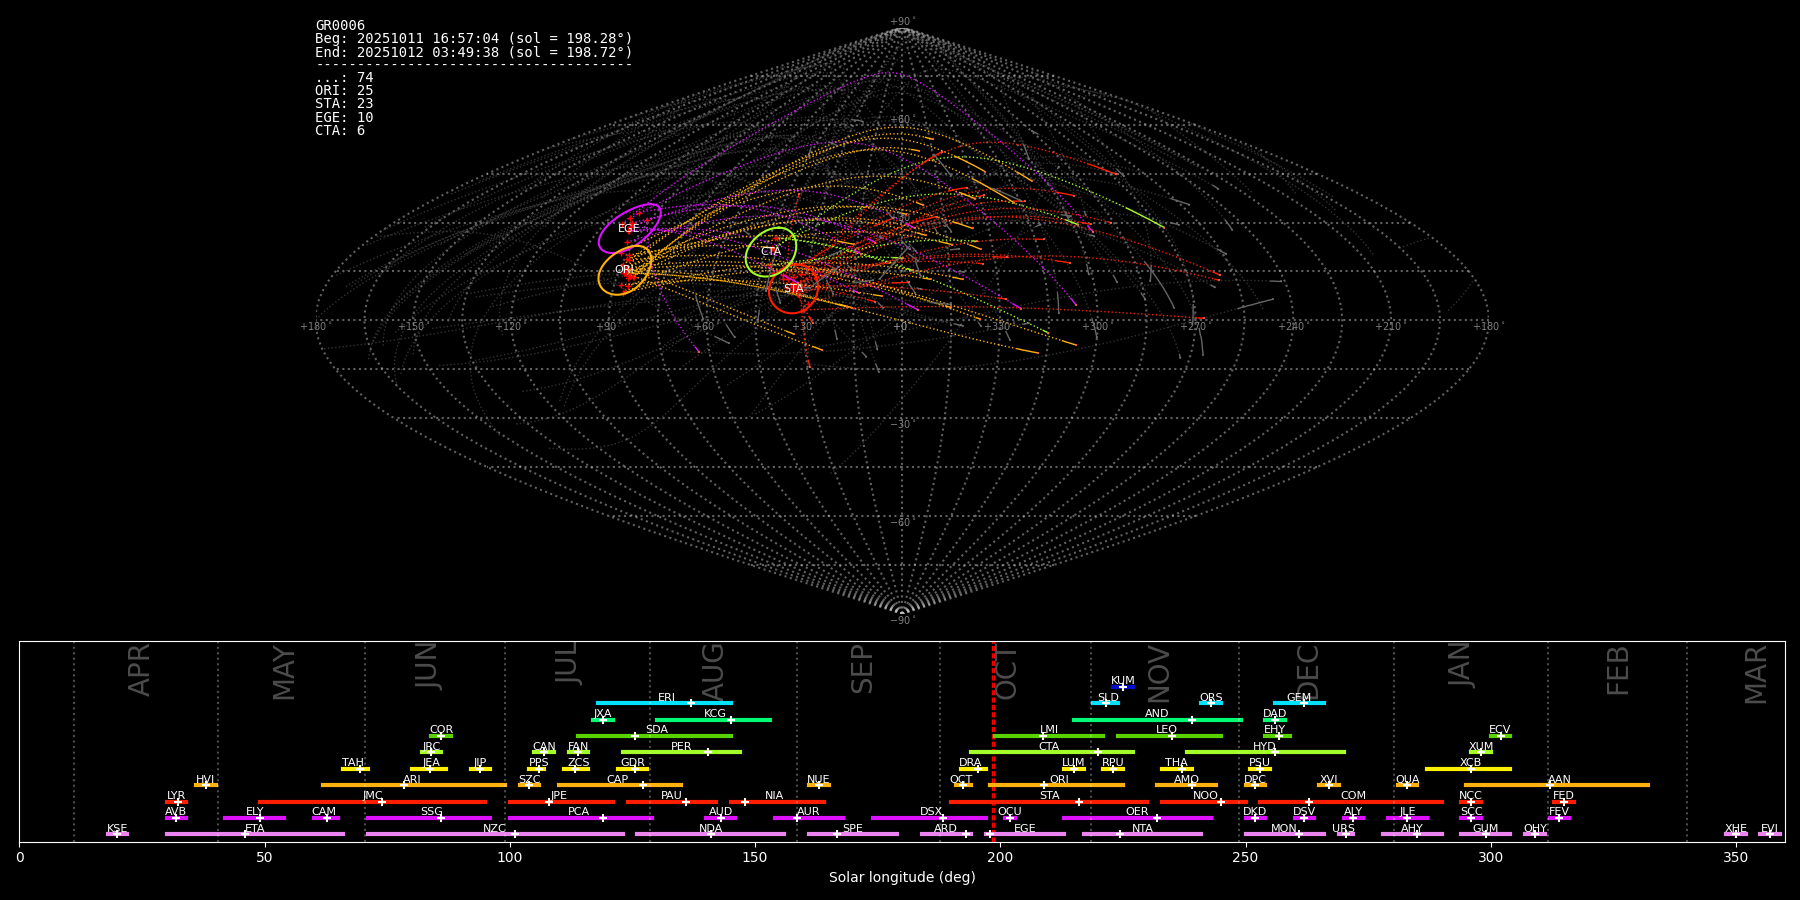Click the red dashed current solar longitude line
Viewport: 1800px width, 900px height.
pyautogui.click(x=993, y=741)
